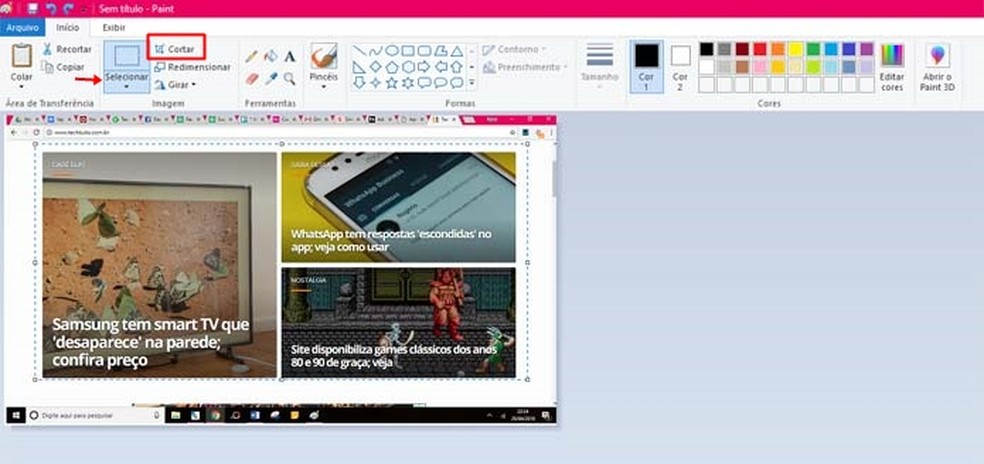Choose the Cloud callout shape
The image size is (984, 464).
click(457, 83)
